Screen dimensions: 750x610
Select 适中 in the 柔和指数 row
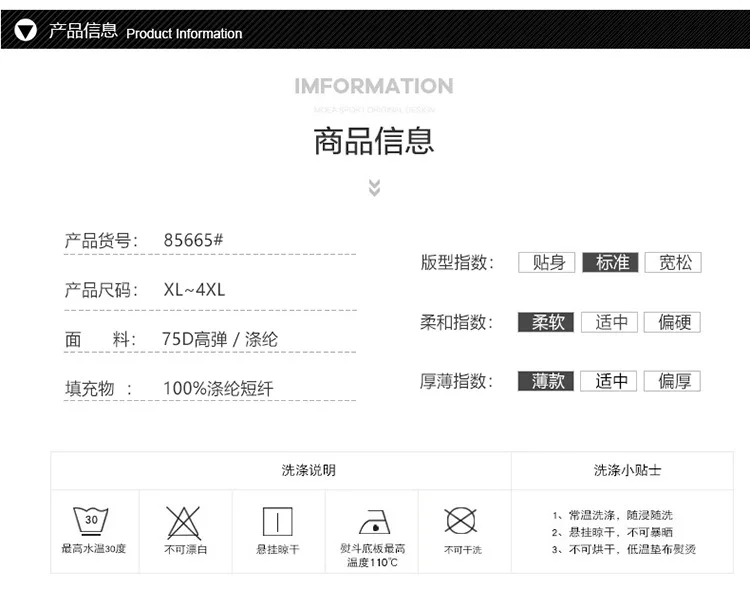[609, 322]
